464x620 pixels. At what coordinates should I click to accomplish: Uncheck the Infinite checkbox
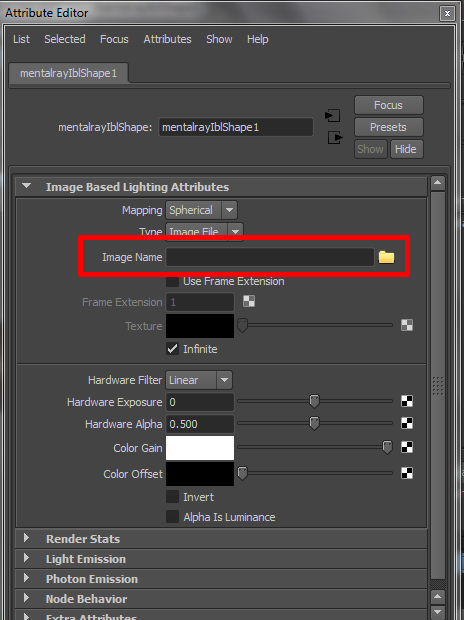(x=172, y=349)
